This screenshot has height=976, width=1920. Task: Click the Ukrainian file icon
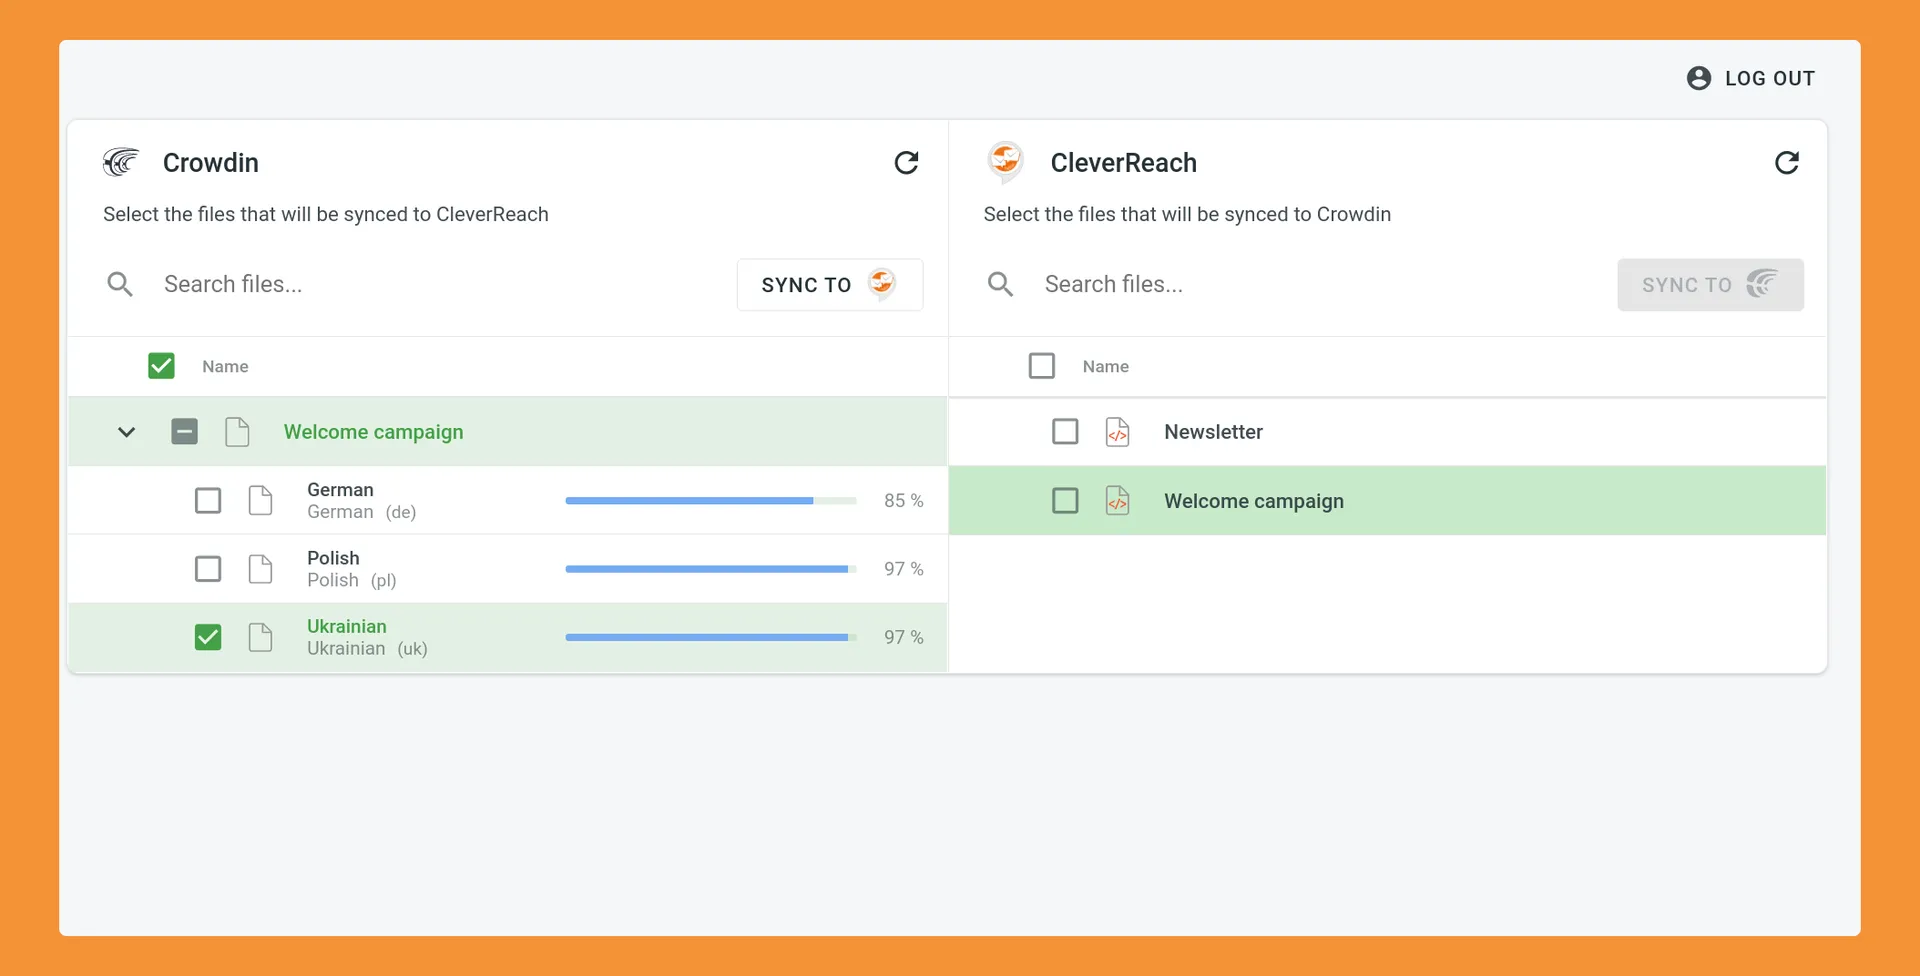[x=260, y=637]
